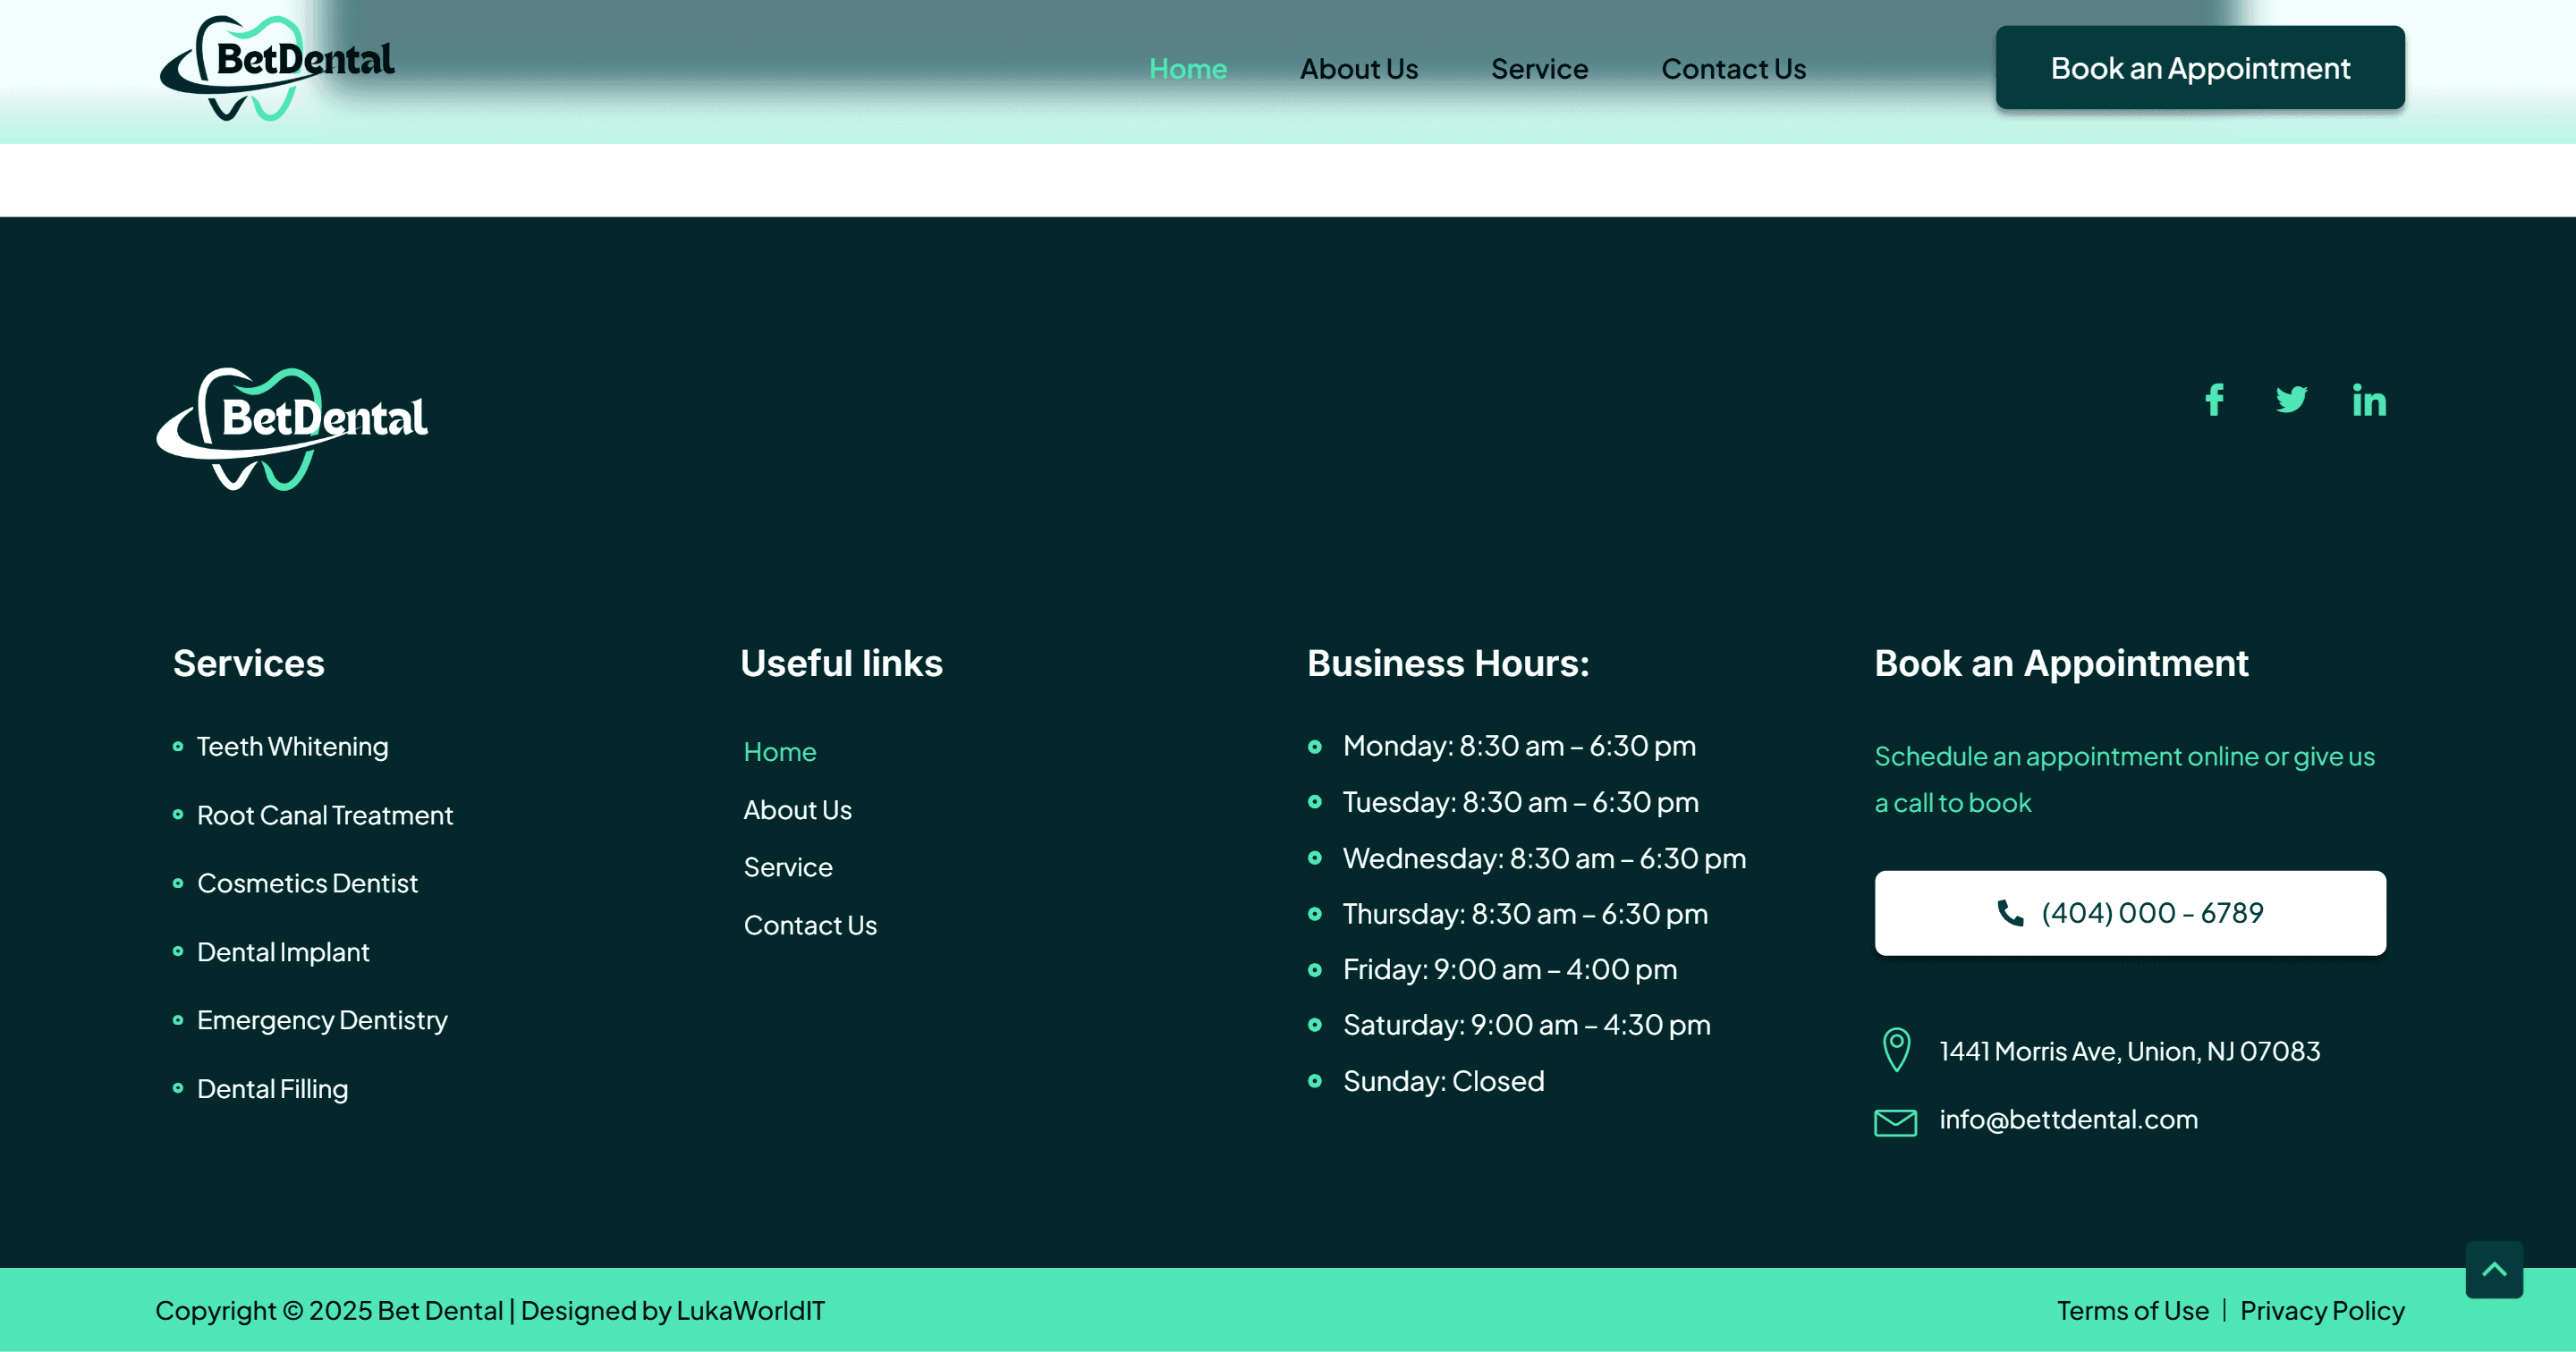Open Service in top navigation
This screenshot has width=2576, height=1352.
coord(1539,69)
